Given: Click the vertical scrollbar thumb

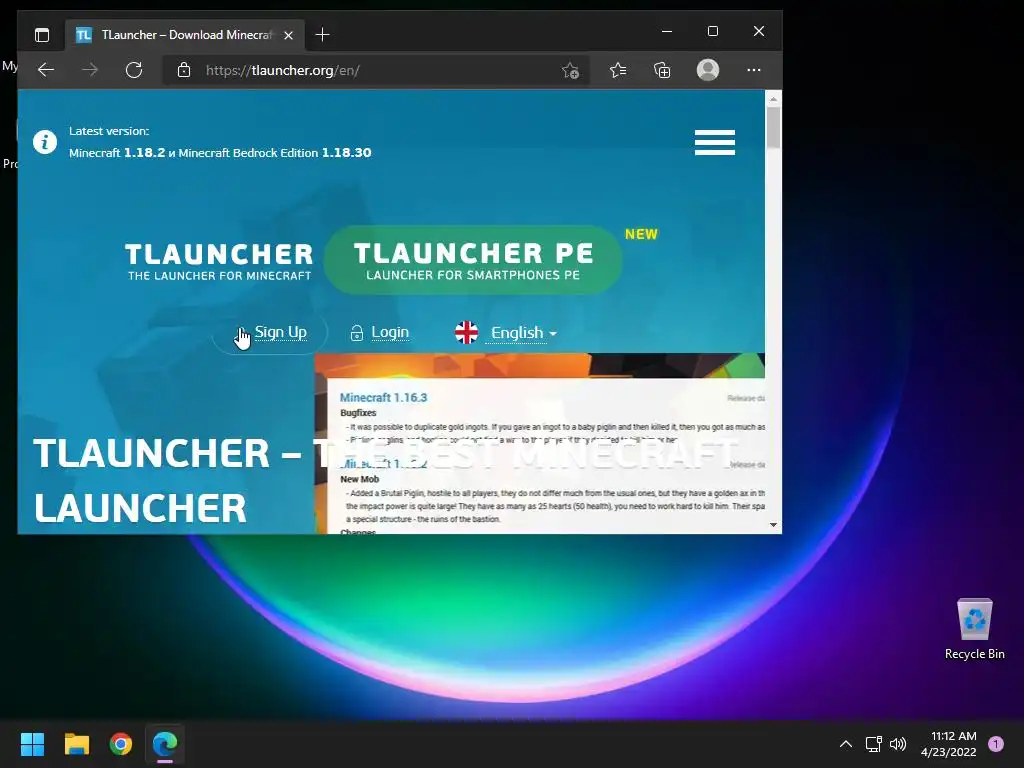Looking at the screenshot, I should 773,128.
